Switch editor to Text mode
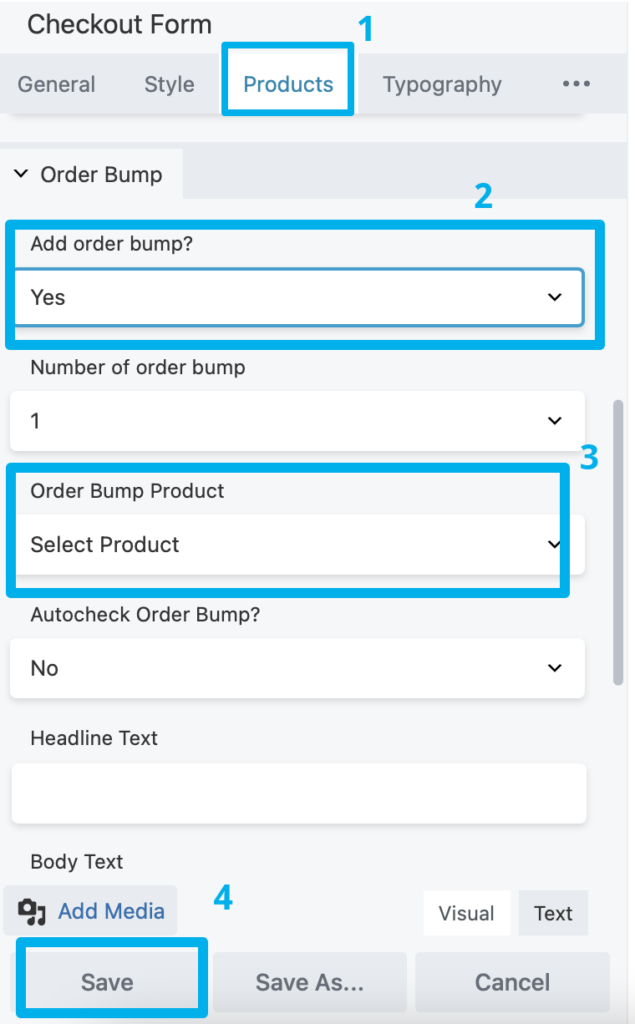This screenshot has width=635, height=1024. (x=553, y=913)
